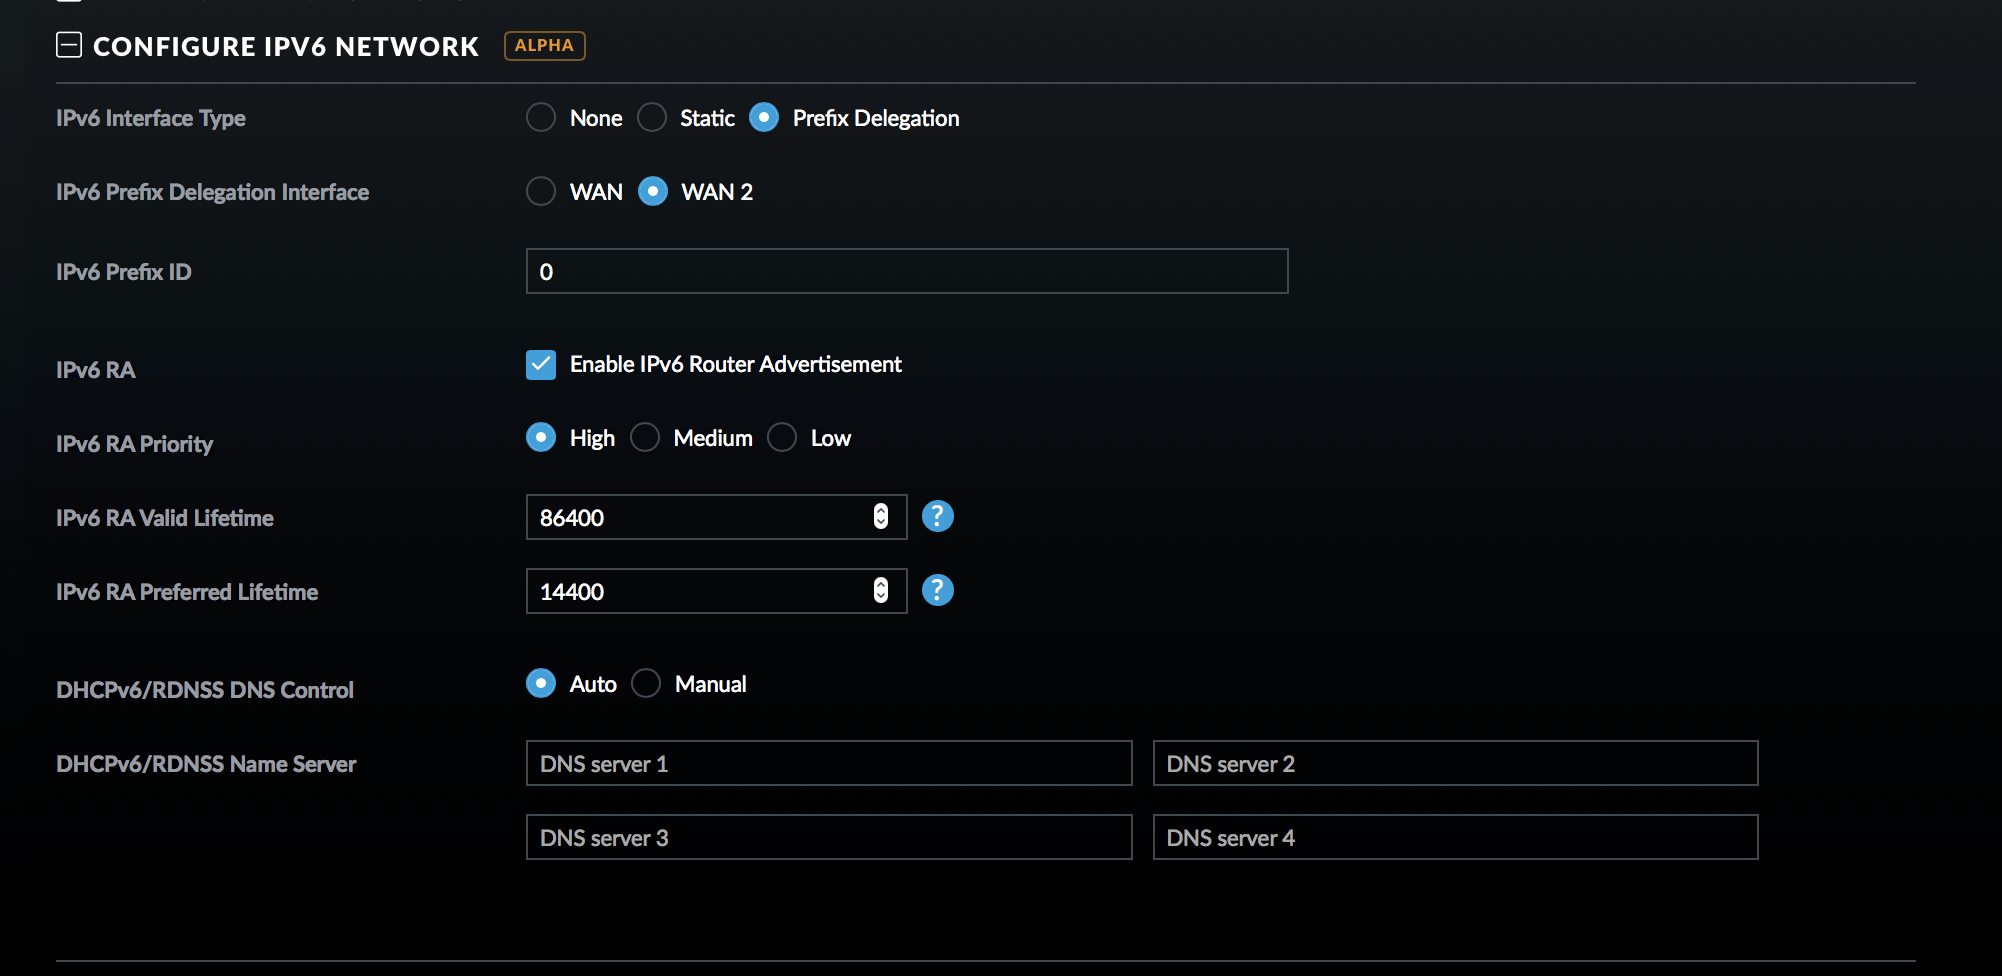The width and height of the screenshot is (2002, 976).
Task: Click into the DNS server 4 field
Action: click(x=1455, y=838)
